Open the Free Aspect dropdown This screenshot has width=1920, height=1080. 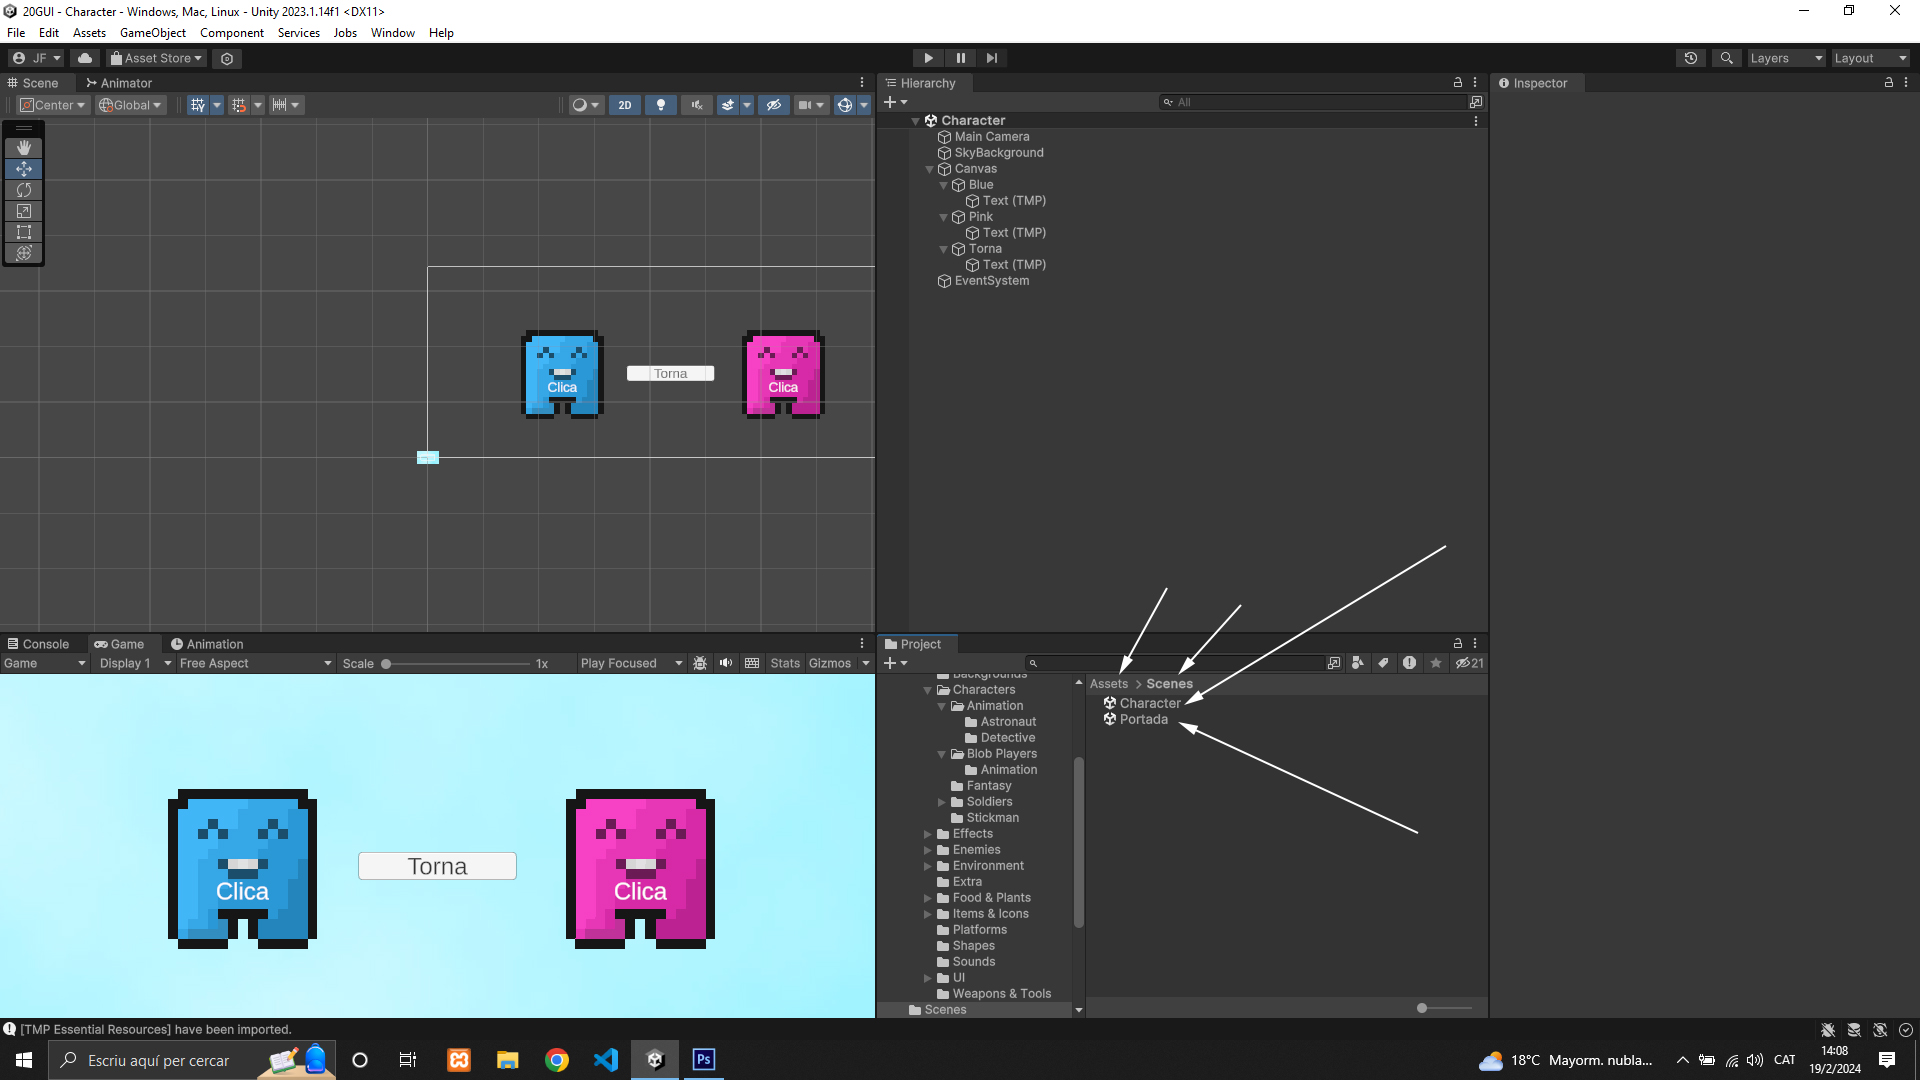(255, 663)
